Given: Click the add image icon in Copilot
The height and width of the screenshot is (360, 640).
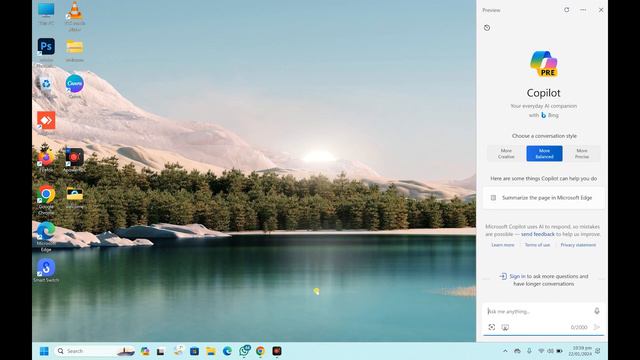Looking at the screenshot, I should pyautogui.click(x=505, y=327).
